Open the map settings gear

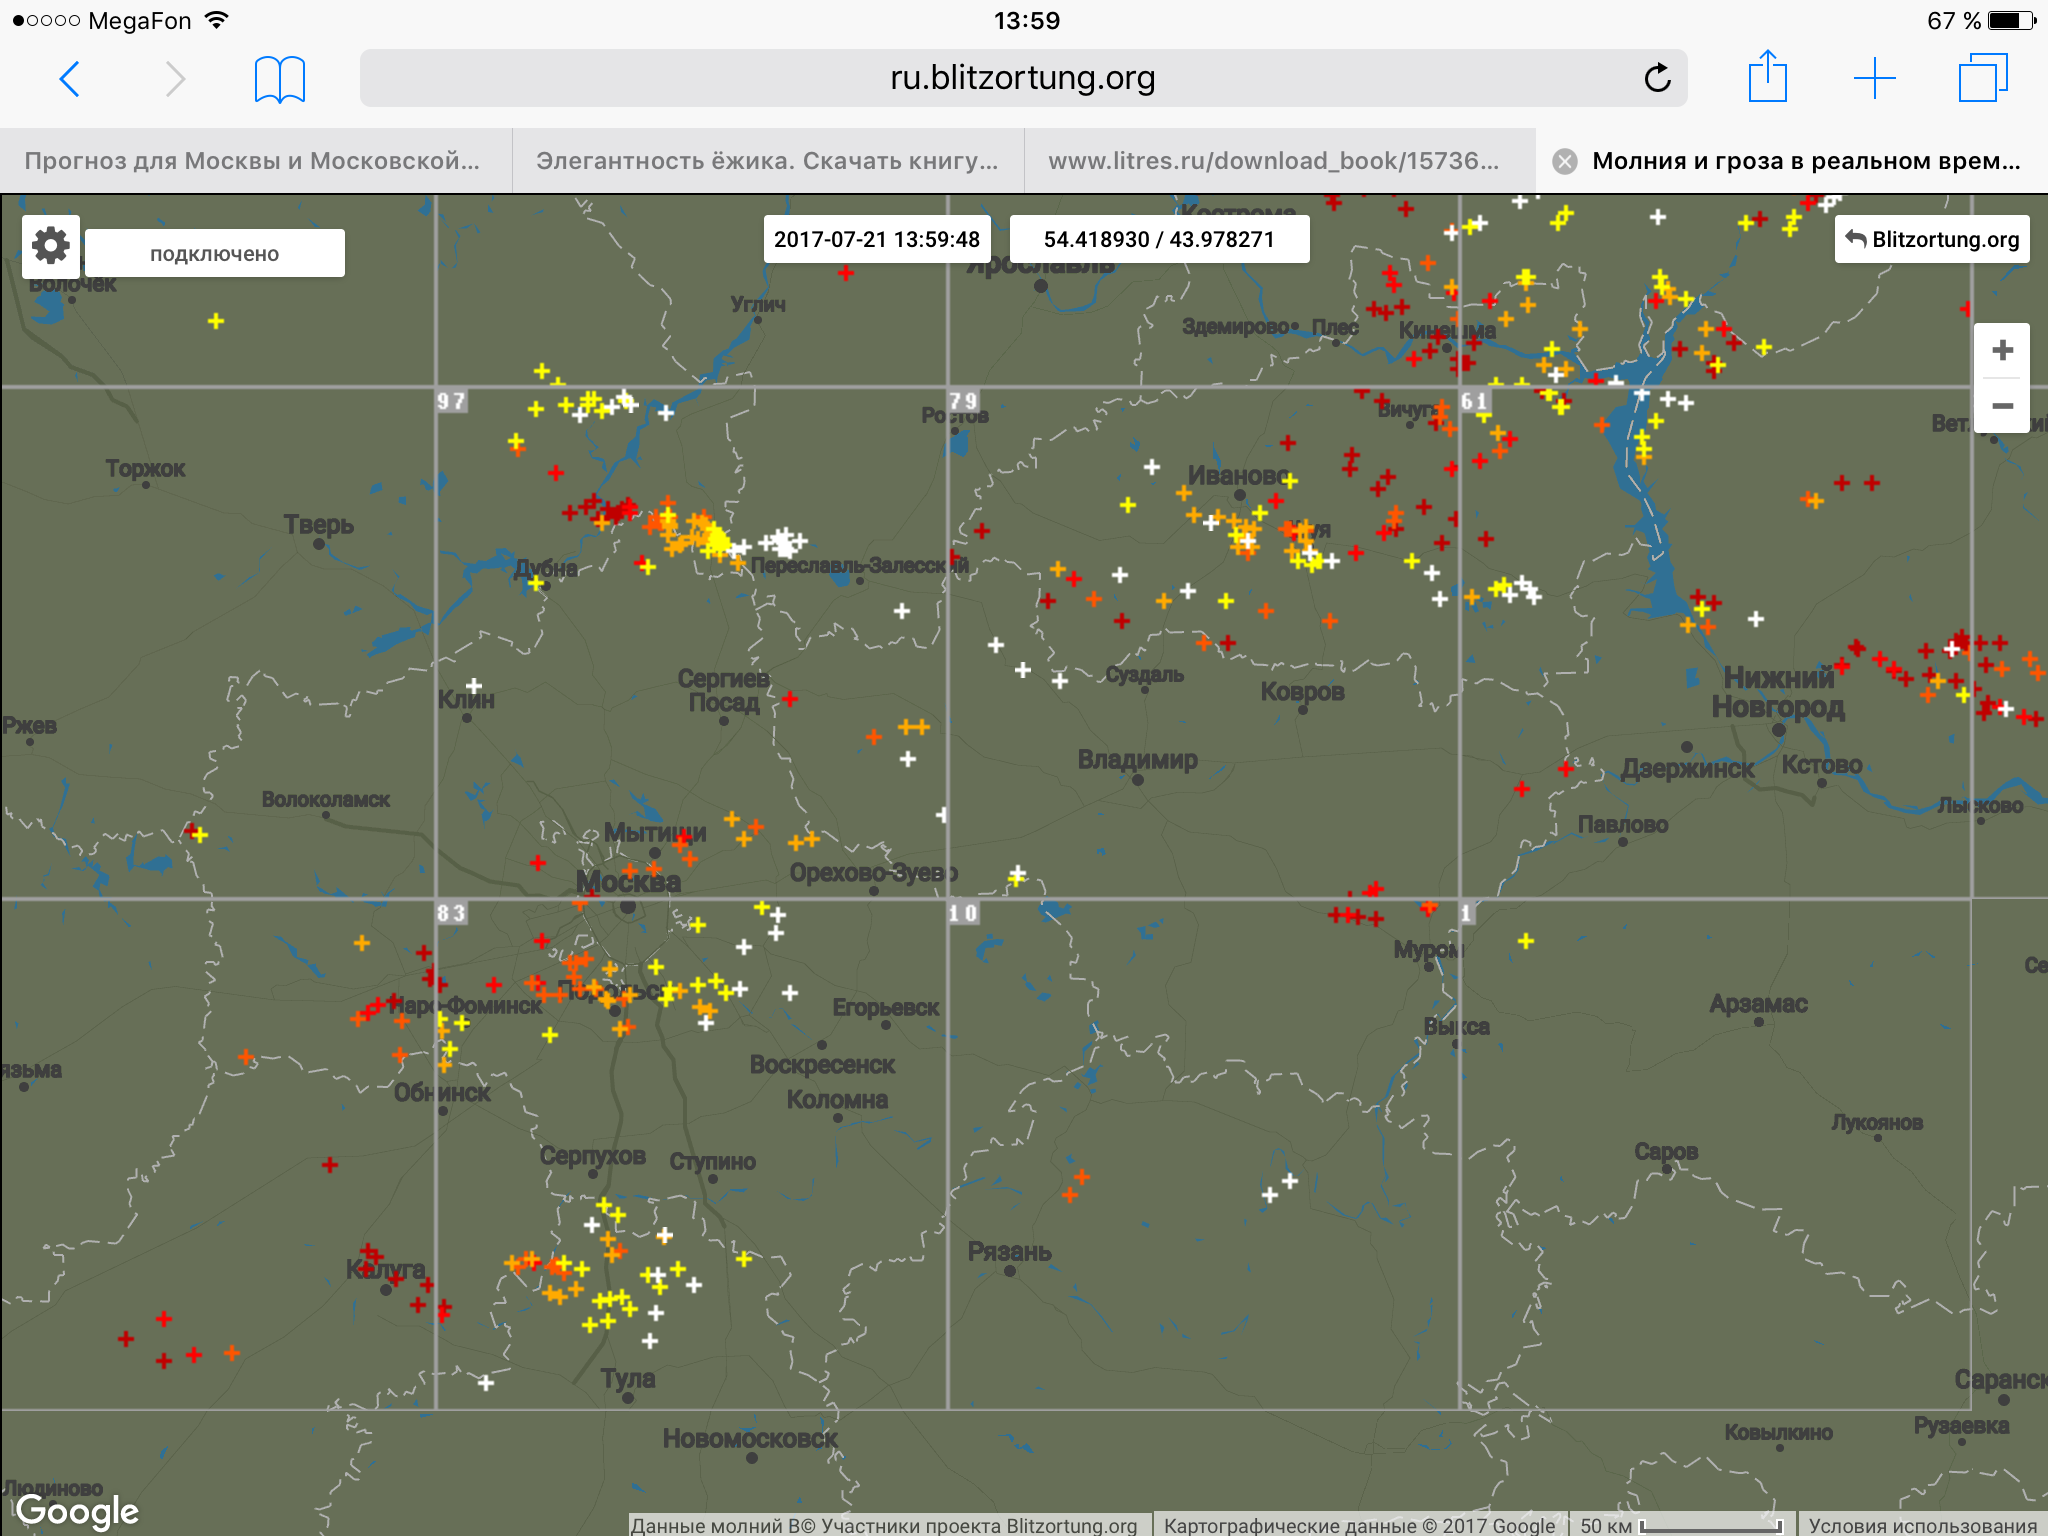click(x=50, y=246)
